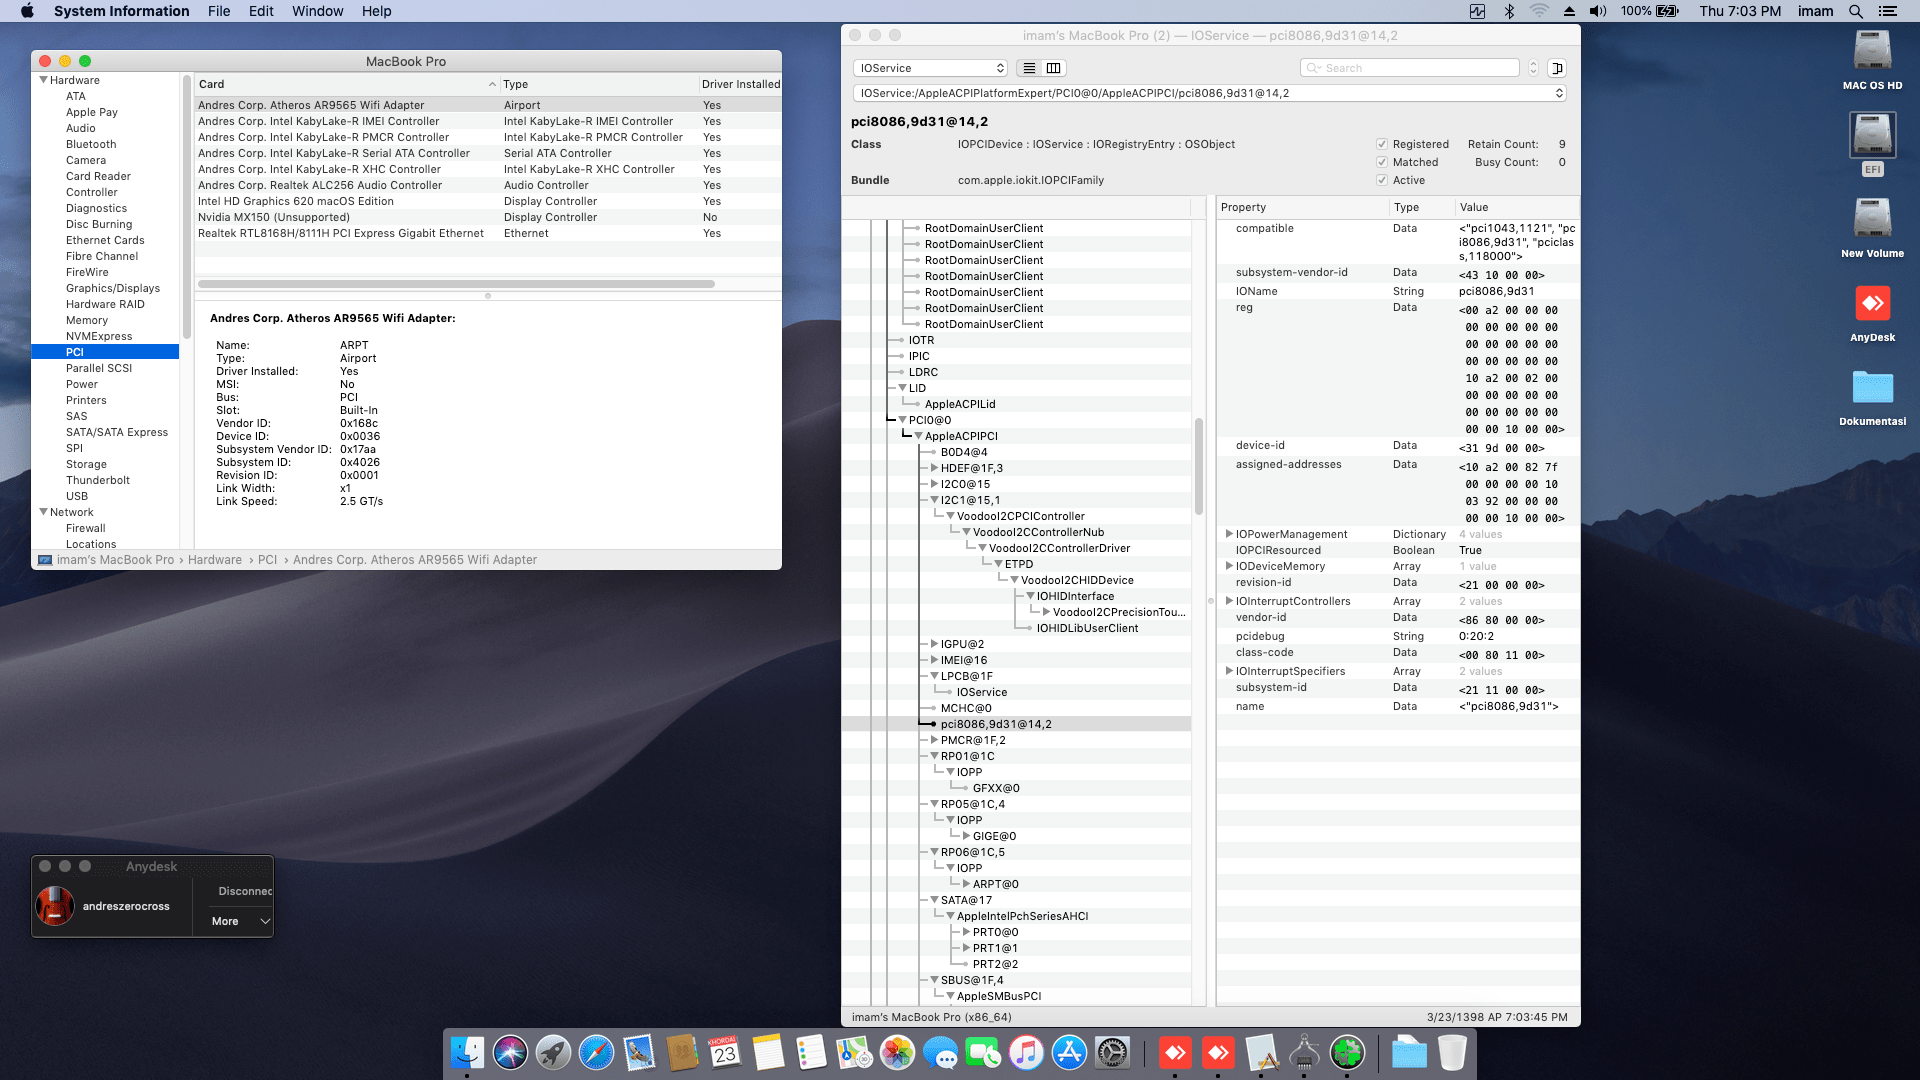This screenshot has height=1080, width=1920.
Task: Sort by the Driver Installed column
Action: 740,84
